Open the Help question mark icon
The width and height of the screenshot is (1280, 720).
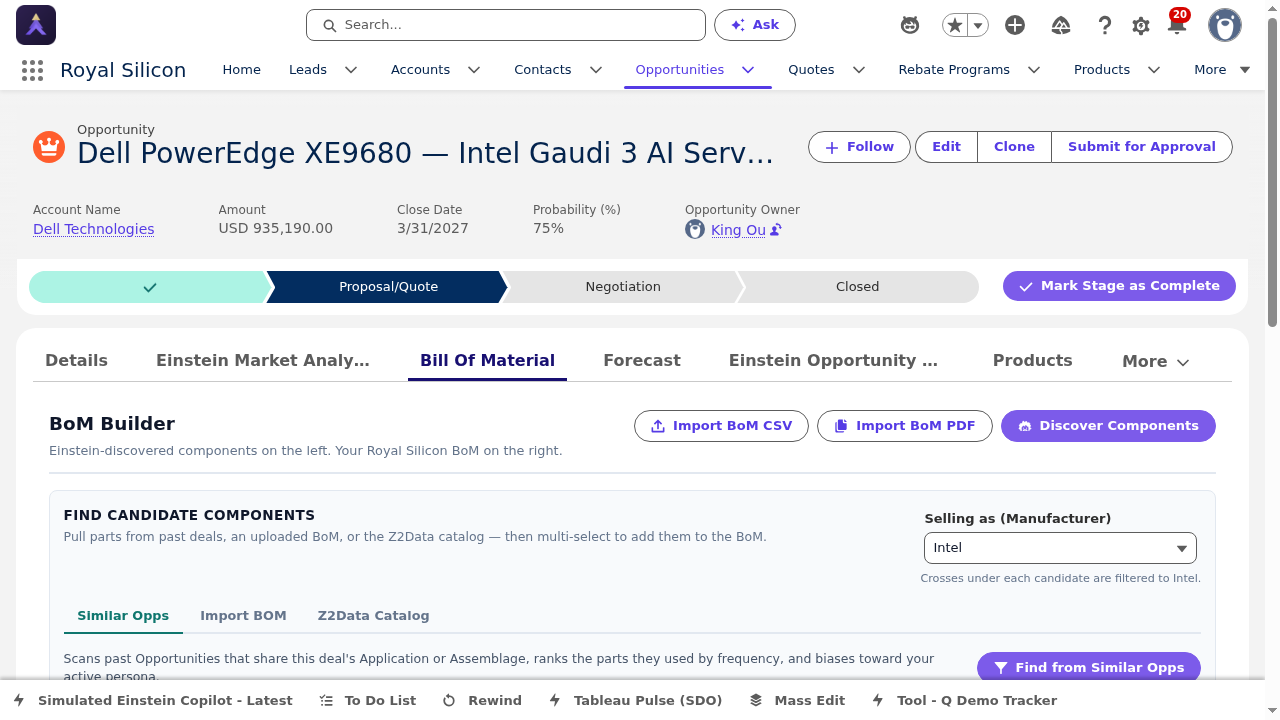[x=1105, y=25]
